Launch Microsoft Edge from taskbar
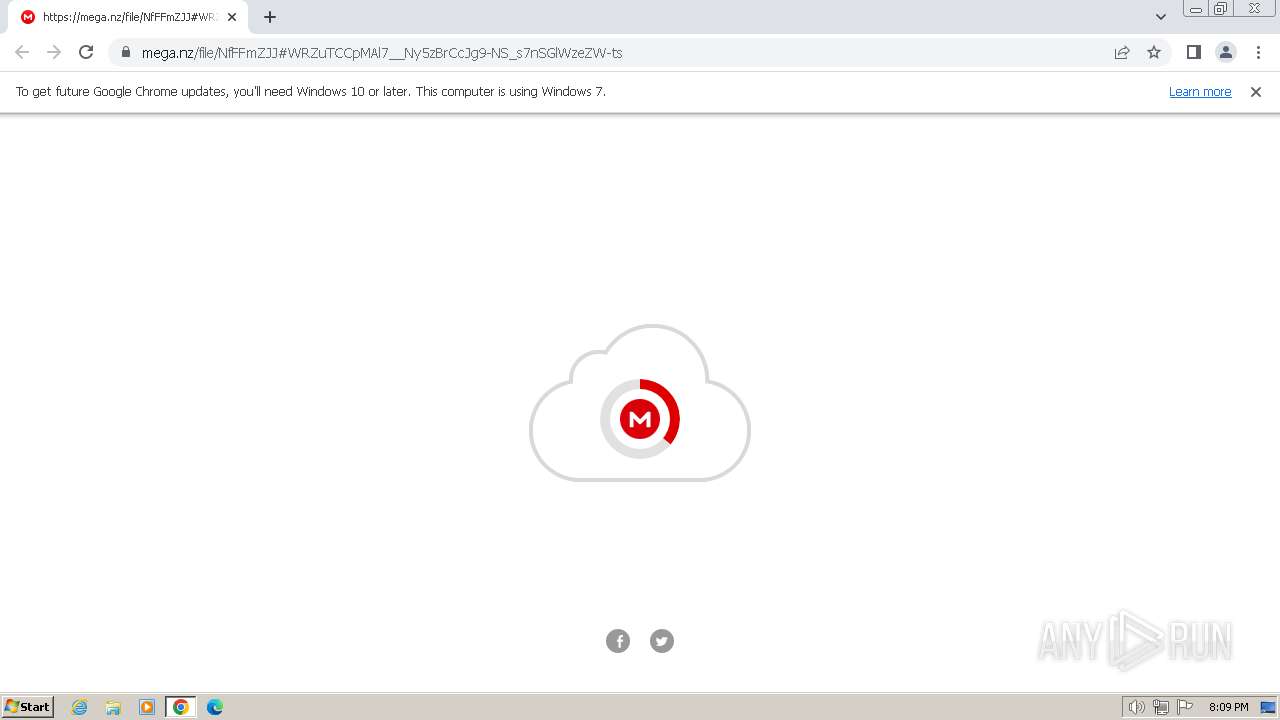1280x720 pixels. click(215, 707)
